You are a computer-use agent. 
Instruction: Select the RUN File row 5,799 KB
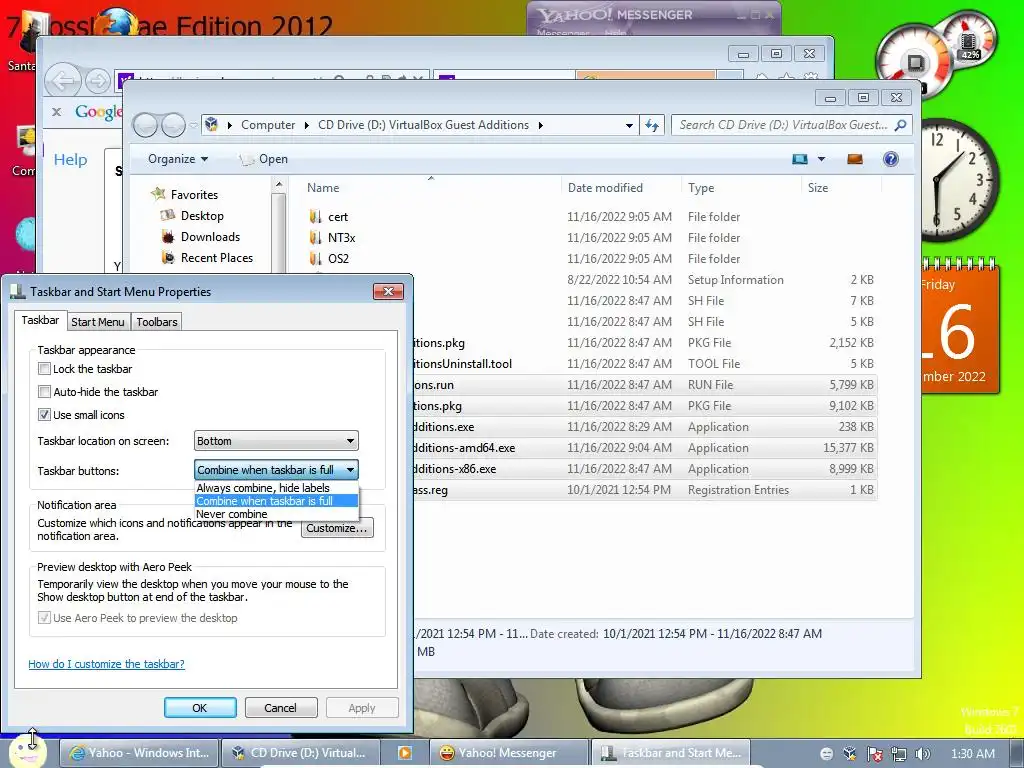[645, 385]
